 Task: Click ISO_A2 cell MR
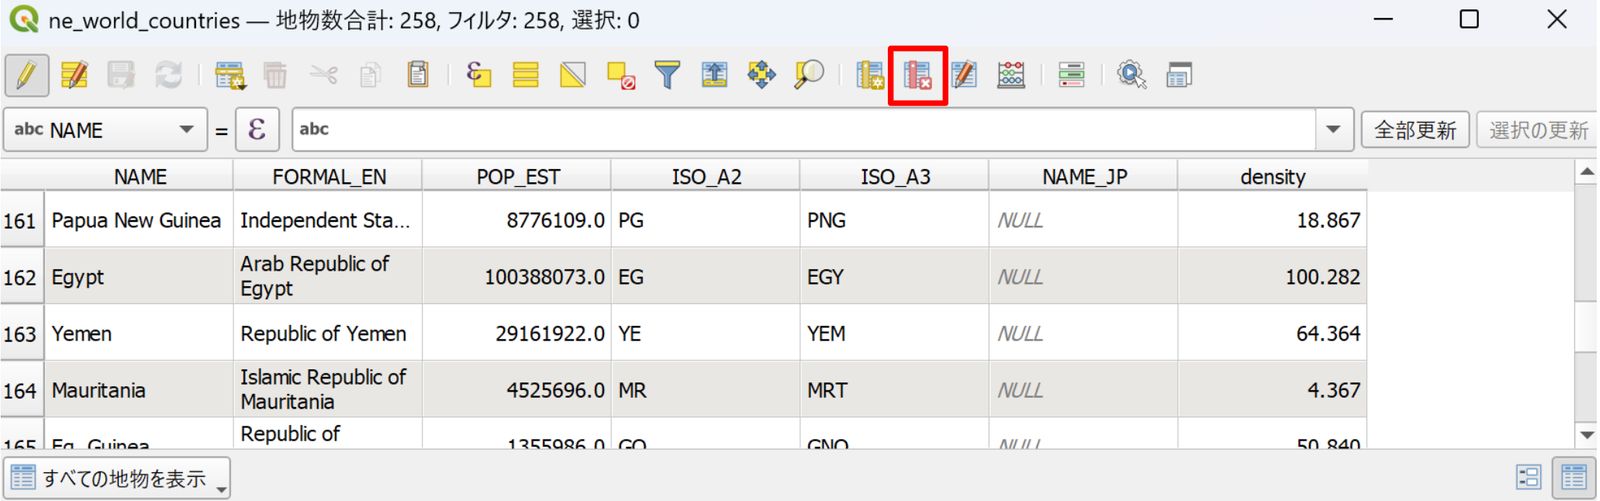[706, 391]
